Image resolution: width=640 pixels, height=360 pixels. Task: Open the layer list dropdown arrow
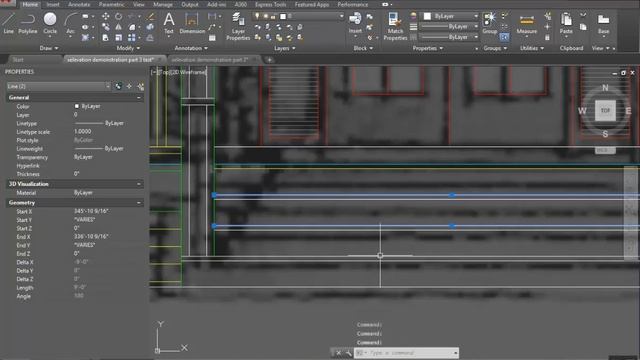[x=341, y=16]
